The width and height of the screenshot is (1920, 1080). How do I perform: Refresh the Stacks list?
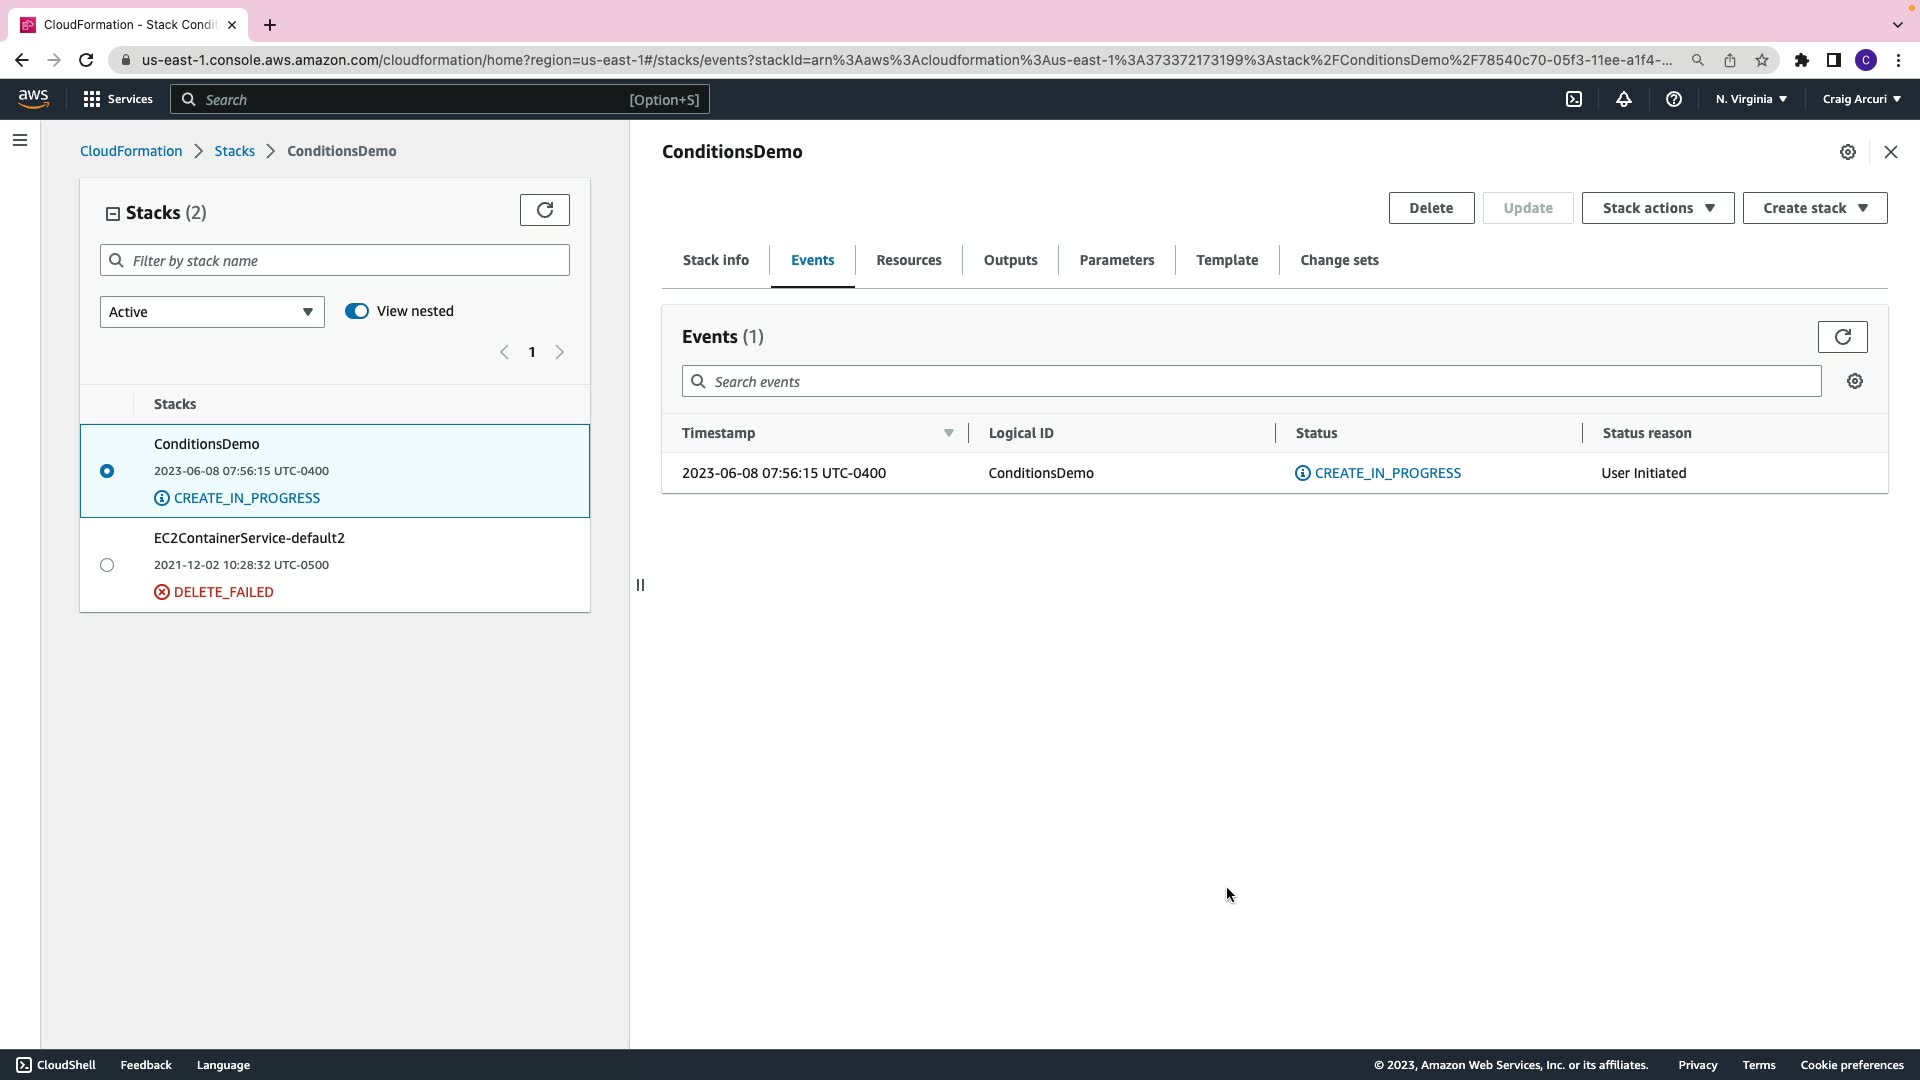tap(545, 210)
